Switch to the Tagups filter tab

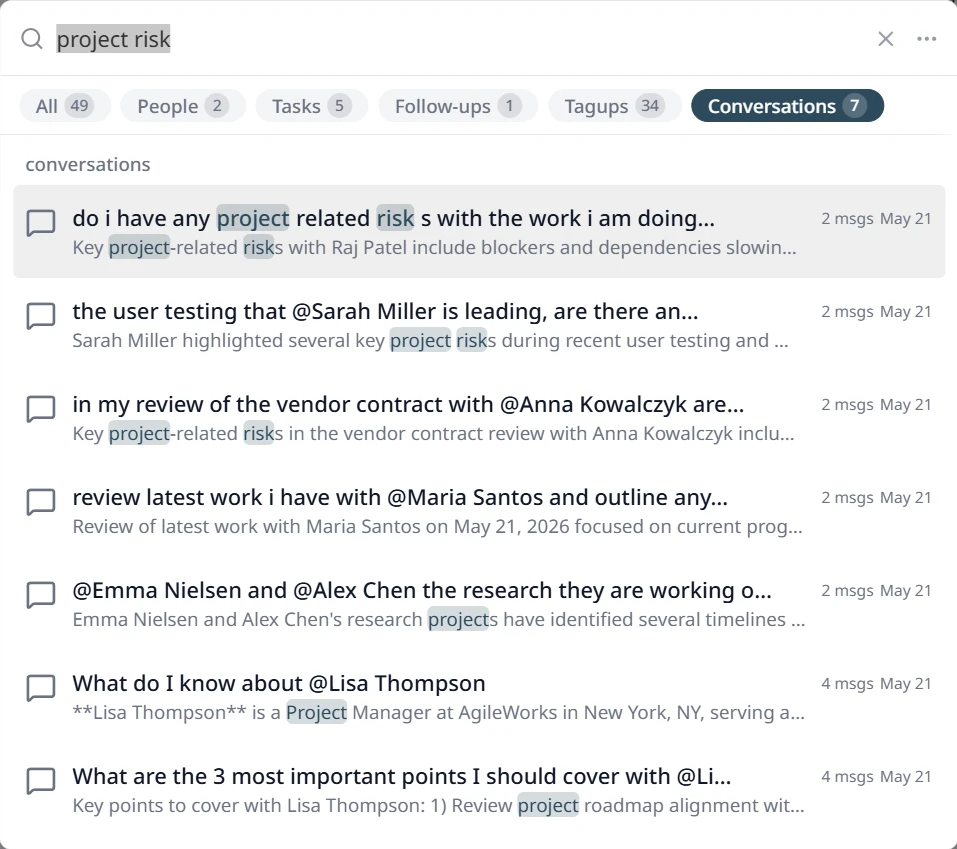[614, 106]
